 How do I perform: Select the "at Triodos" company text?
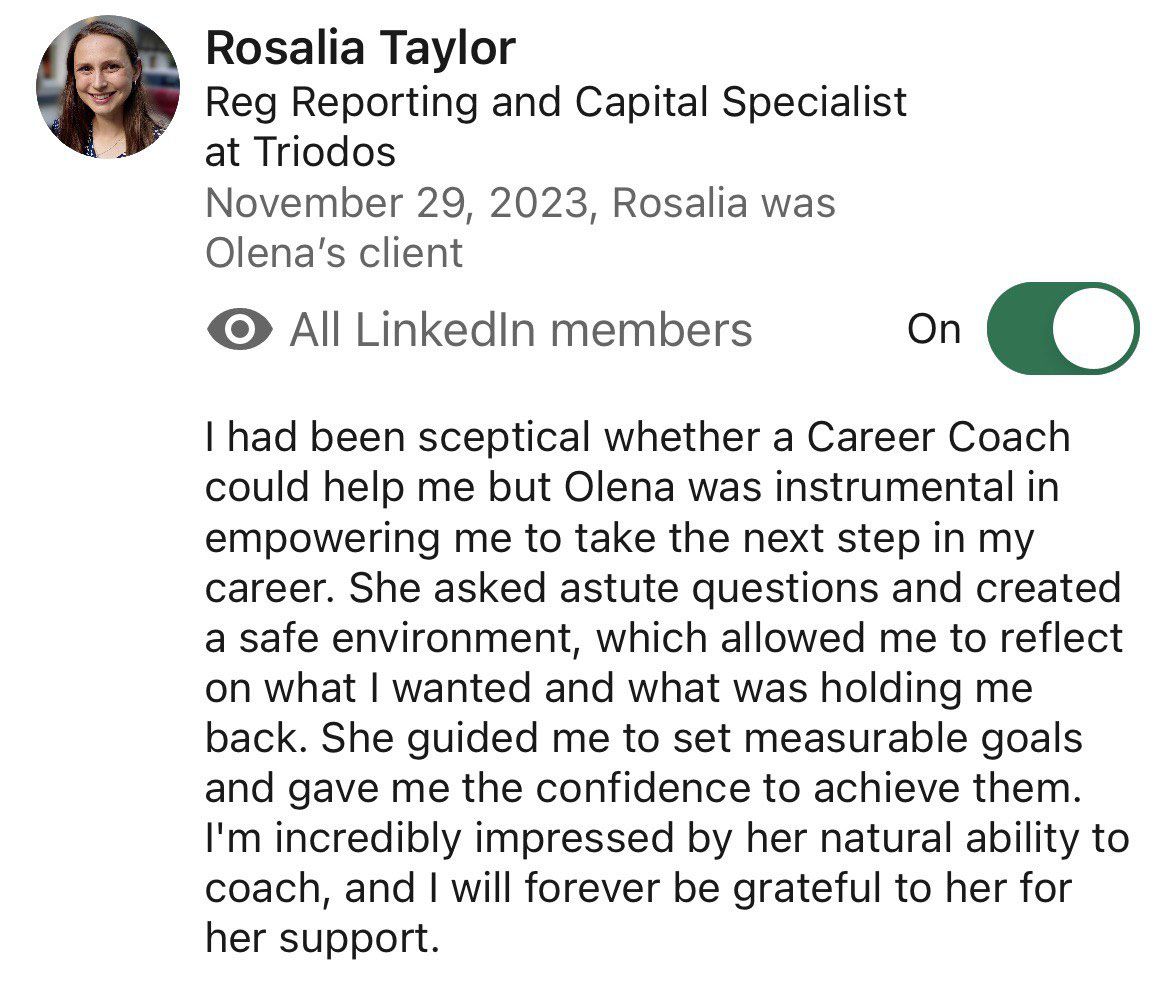[x=300, y=153]
